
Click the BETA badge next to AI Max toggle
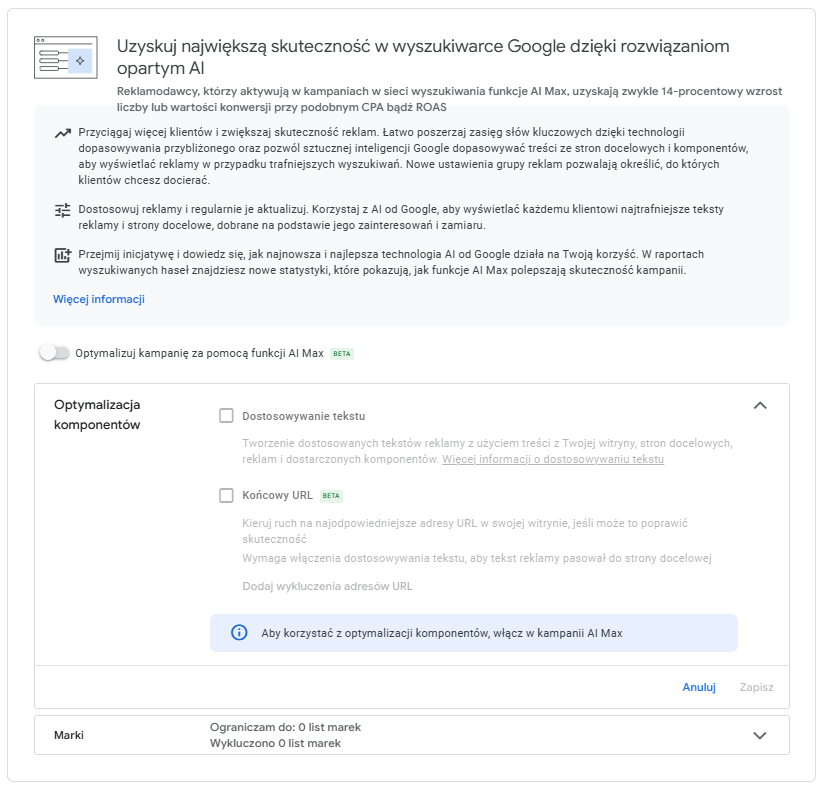341,353
